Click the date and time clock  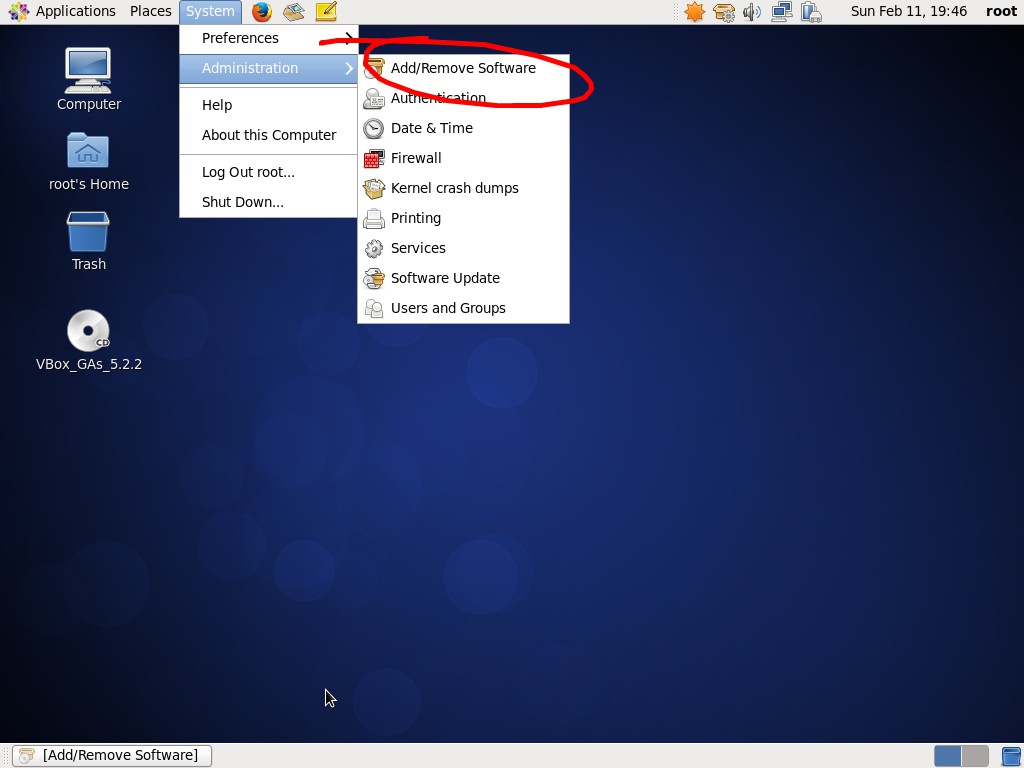[908, 11]
